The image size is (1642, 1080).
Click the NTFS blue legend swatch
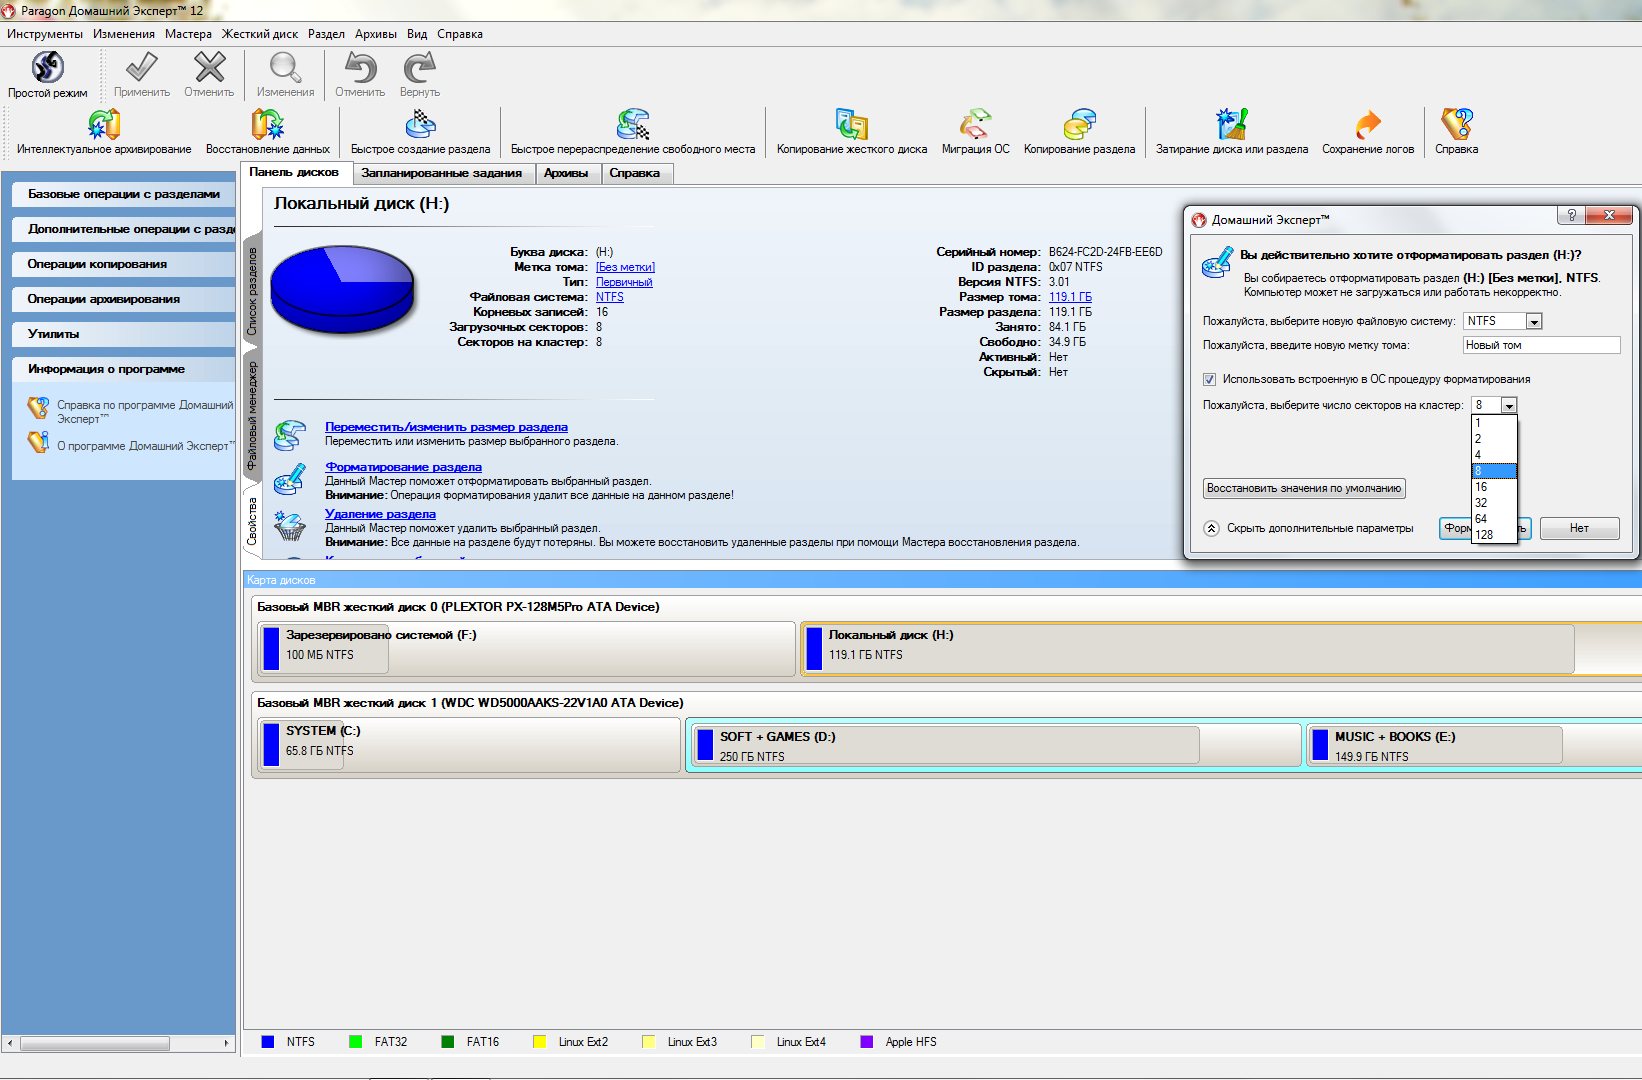tap(267, 1042)
